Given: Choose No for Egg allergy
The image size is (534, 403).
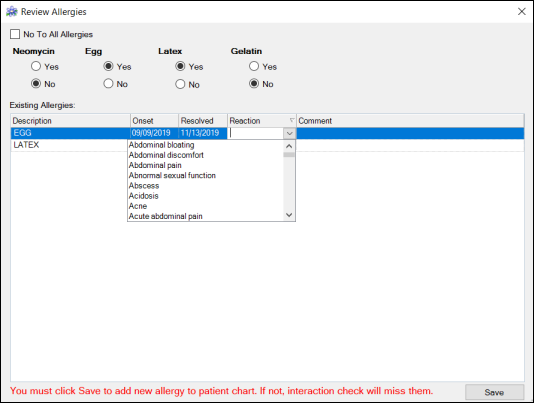Looking at the screenshot, I should [108, 83].
